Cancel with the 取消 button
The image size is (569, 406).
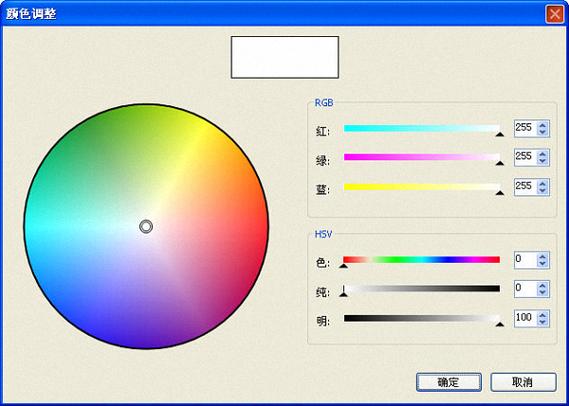tap(523, 382)
